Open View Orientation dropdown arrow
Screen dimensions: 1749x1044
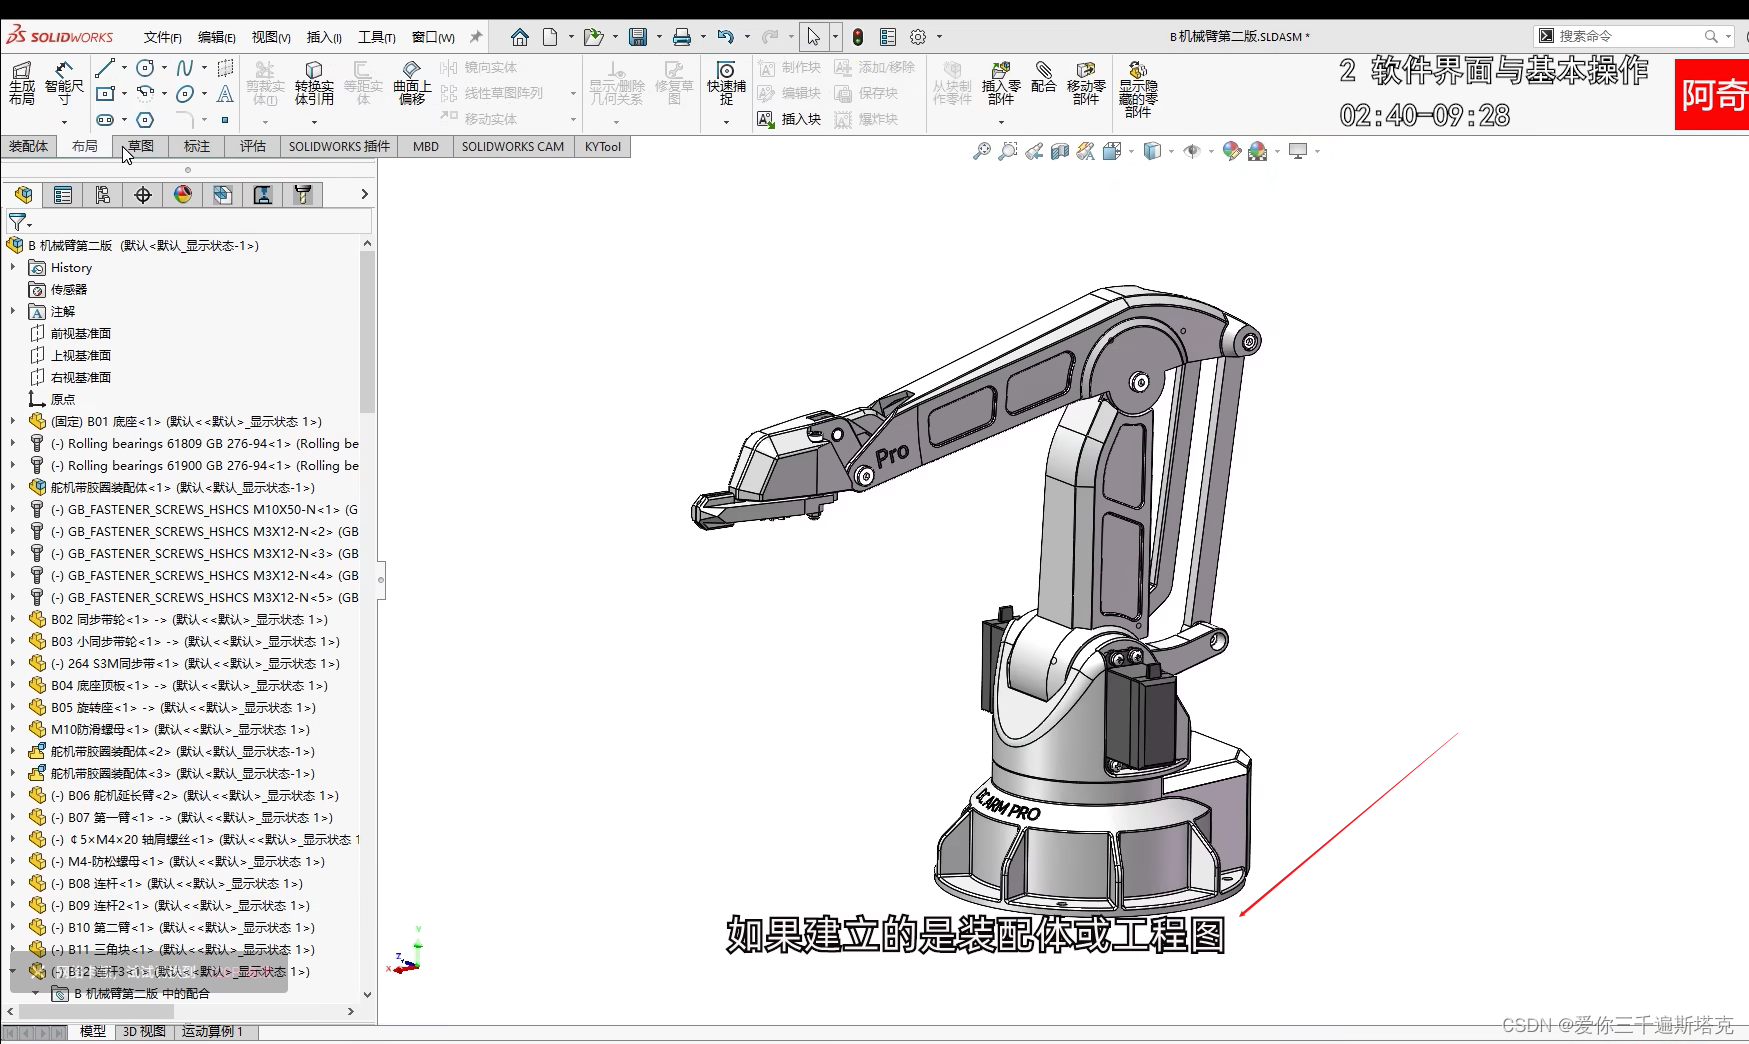coord(1131,152)
